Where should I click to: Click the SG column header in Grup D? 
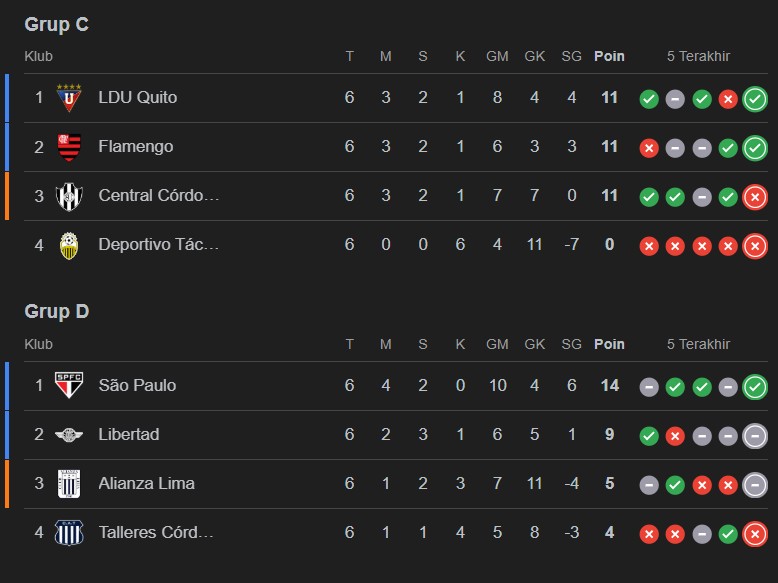571,344
